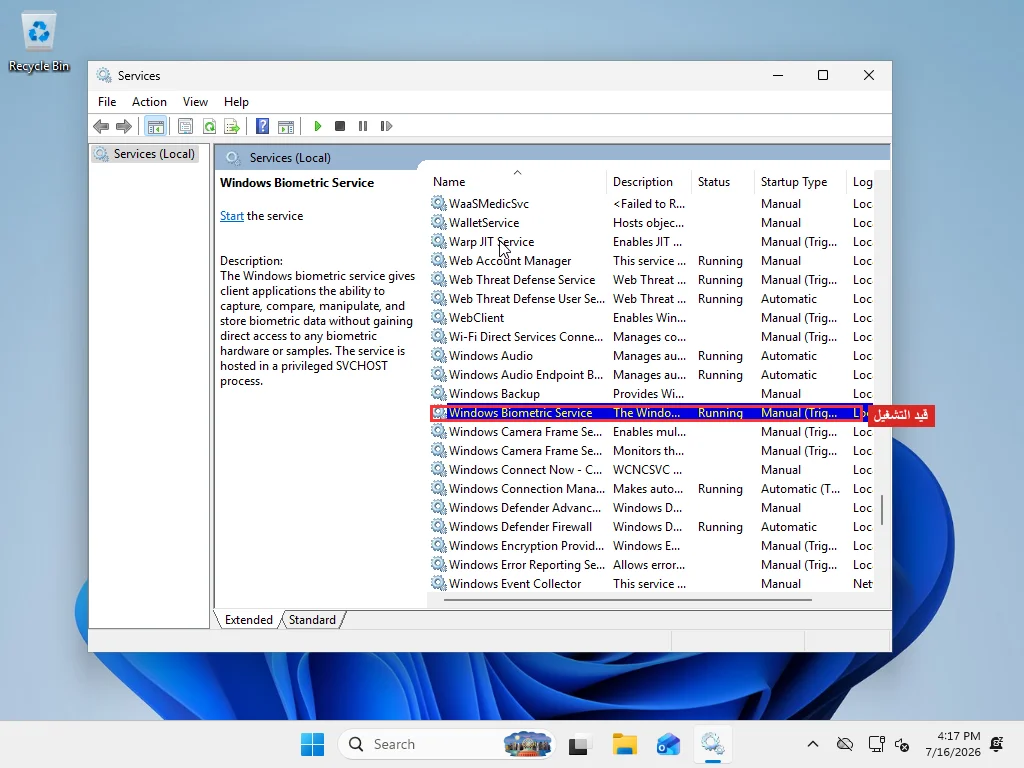The width and height of the screenshot is (1024, 768).
Task: Select Windows Camera Frame service described Monitors th...
Action: coord(651,451)
